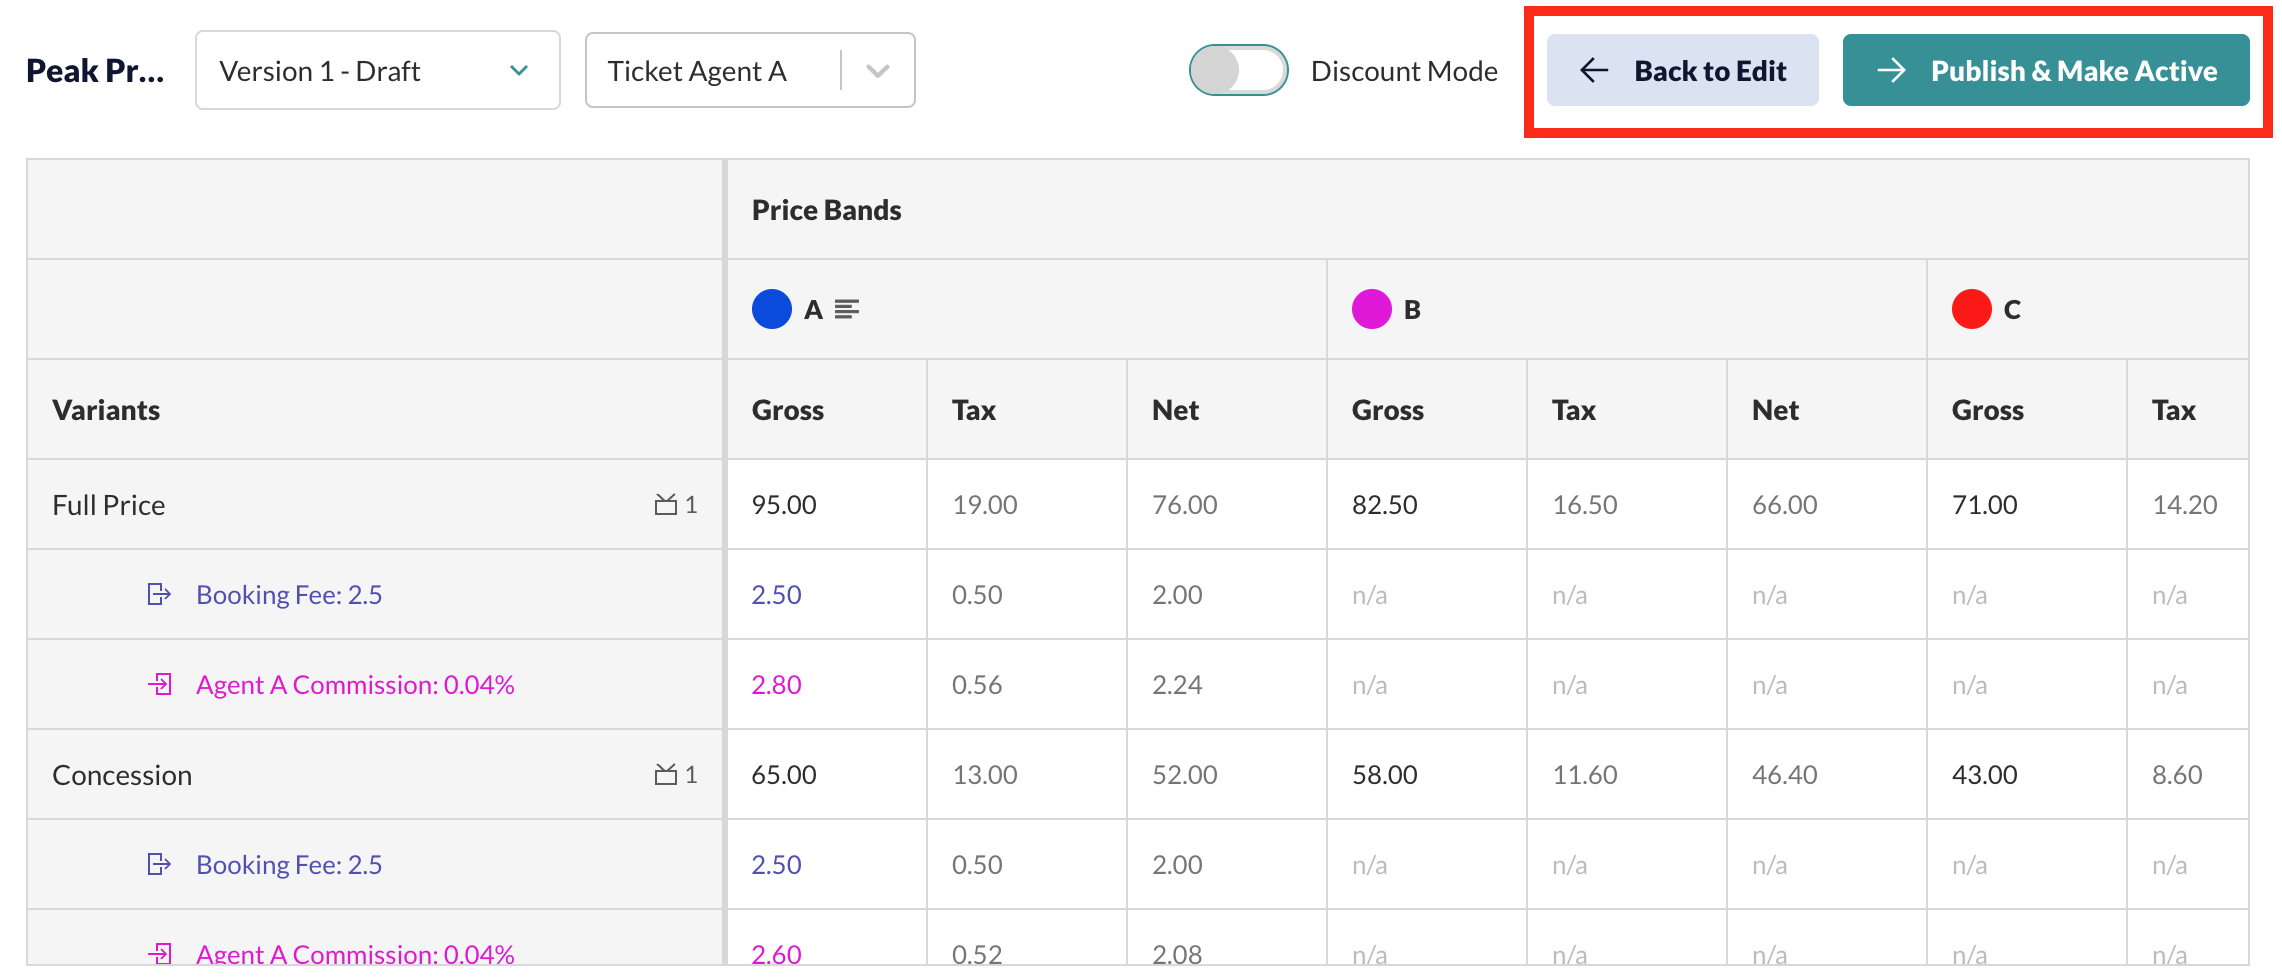Click the Full Price variant row label

pyautogui.click(x=108, y=505)
